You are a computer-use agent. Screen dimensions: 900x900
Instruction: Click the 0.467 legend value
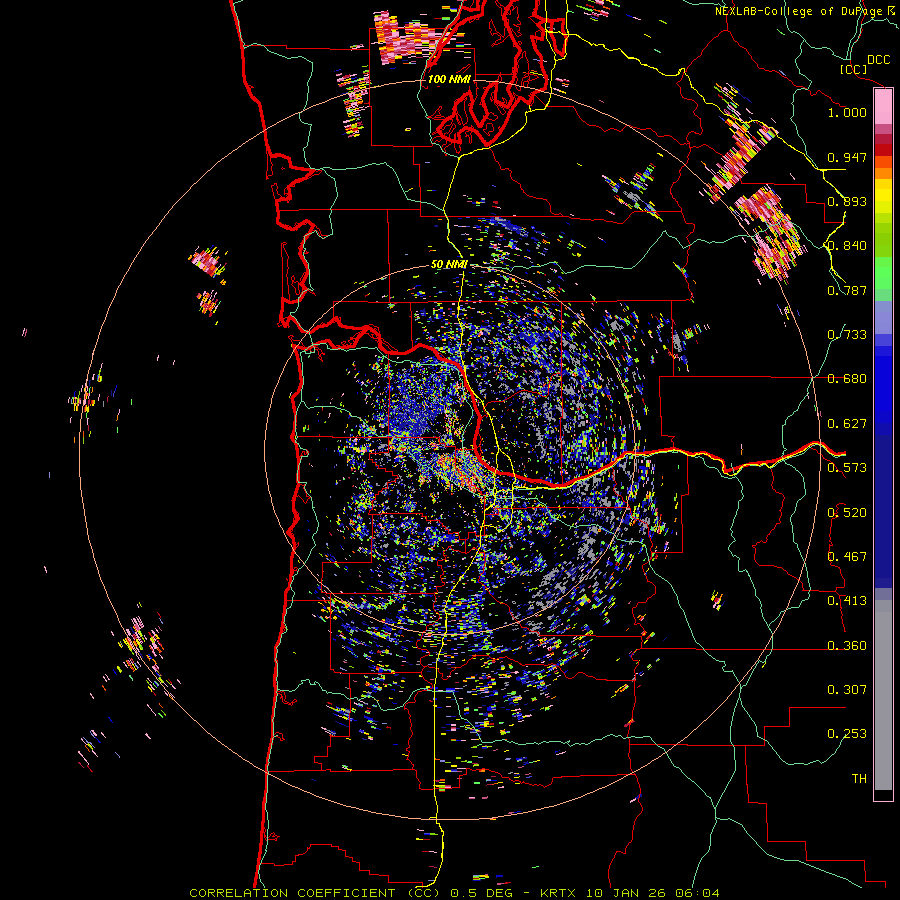pyautogui.click(x=847, y=557)
